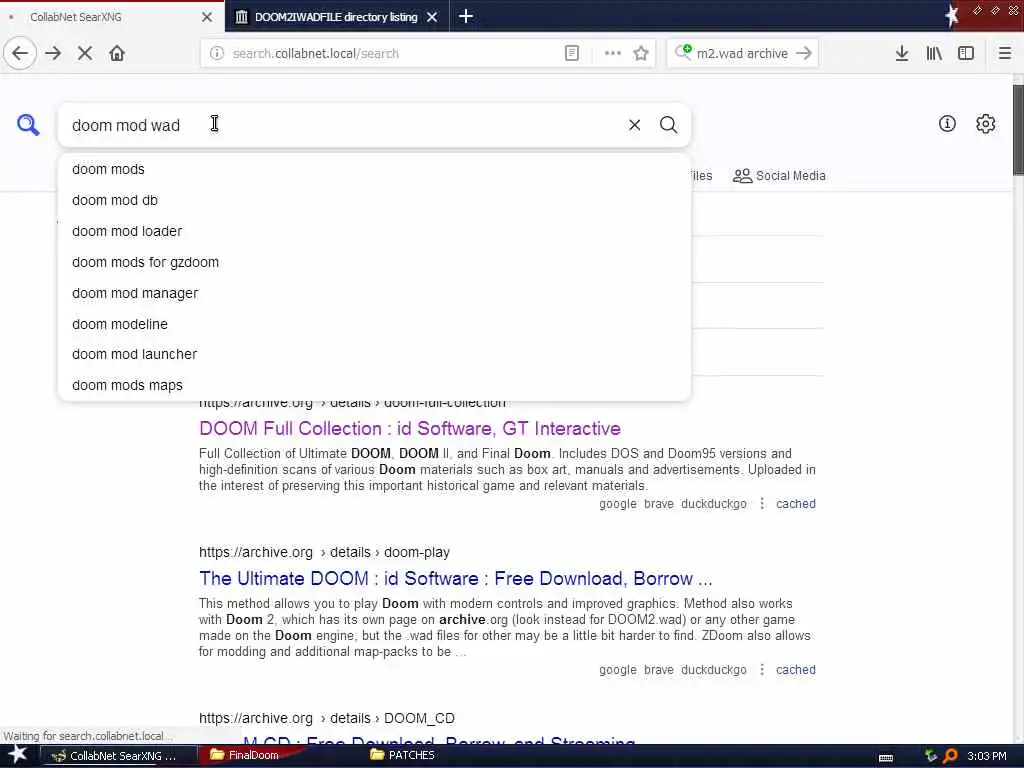Open cached copy of DOOM Full Collection
The height and width of the screenshot is (768, 1024).
tap(795, 504)
